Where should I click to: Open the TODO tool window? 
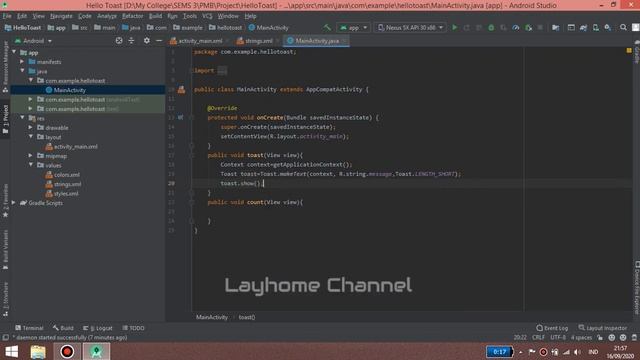click(133, 328)
